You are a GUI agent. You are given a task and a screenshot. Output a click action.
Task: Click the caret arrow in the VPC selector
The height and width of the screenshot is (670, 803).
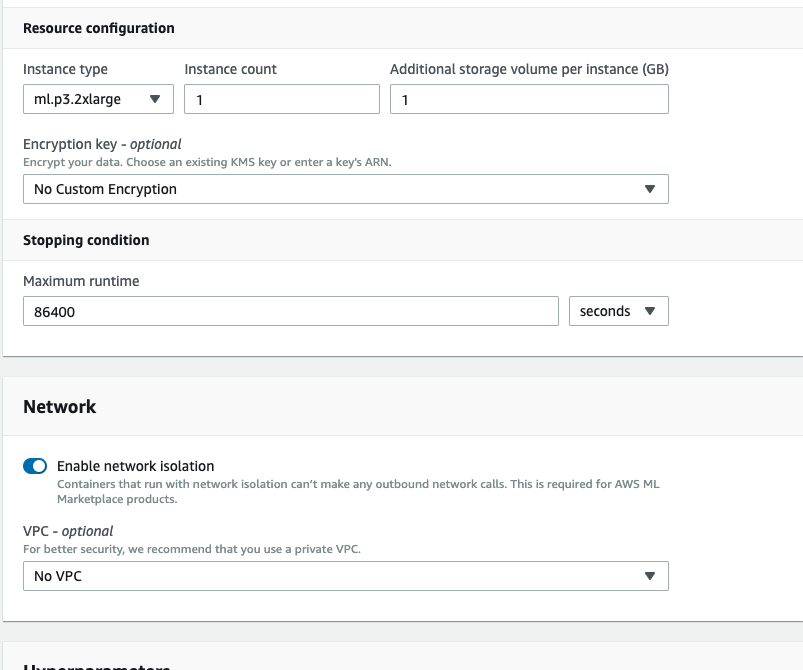tap(649, 576)
